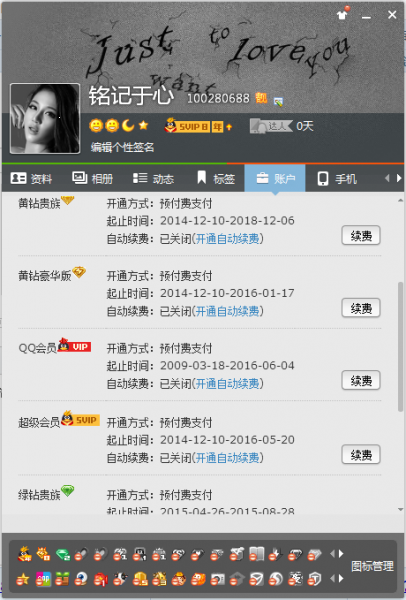The image size is (406, 600).
Task: Enable auto-renew for QQ会员
Action: (x=227, y=383)
